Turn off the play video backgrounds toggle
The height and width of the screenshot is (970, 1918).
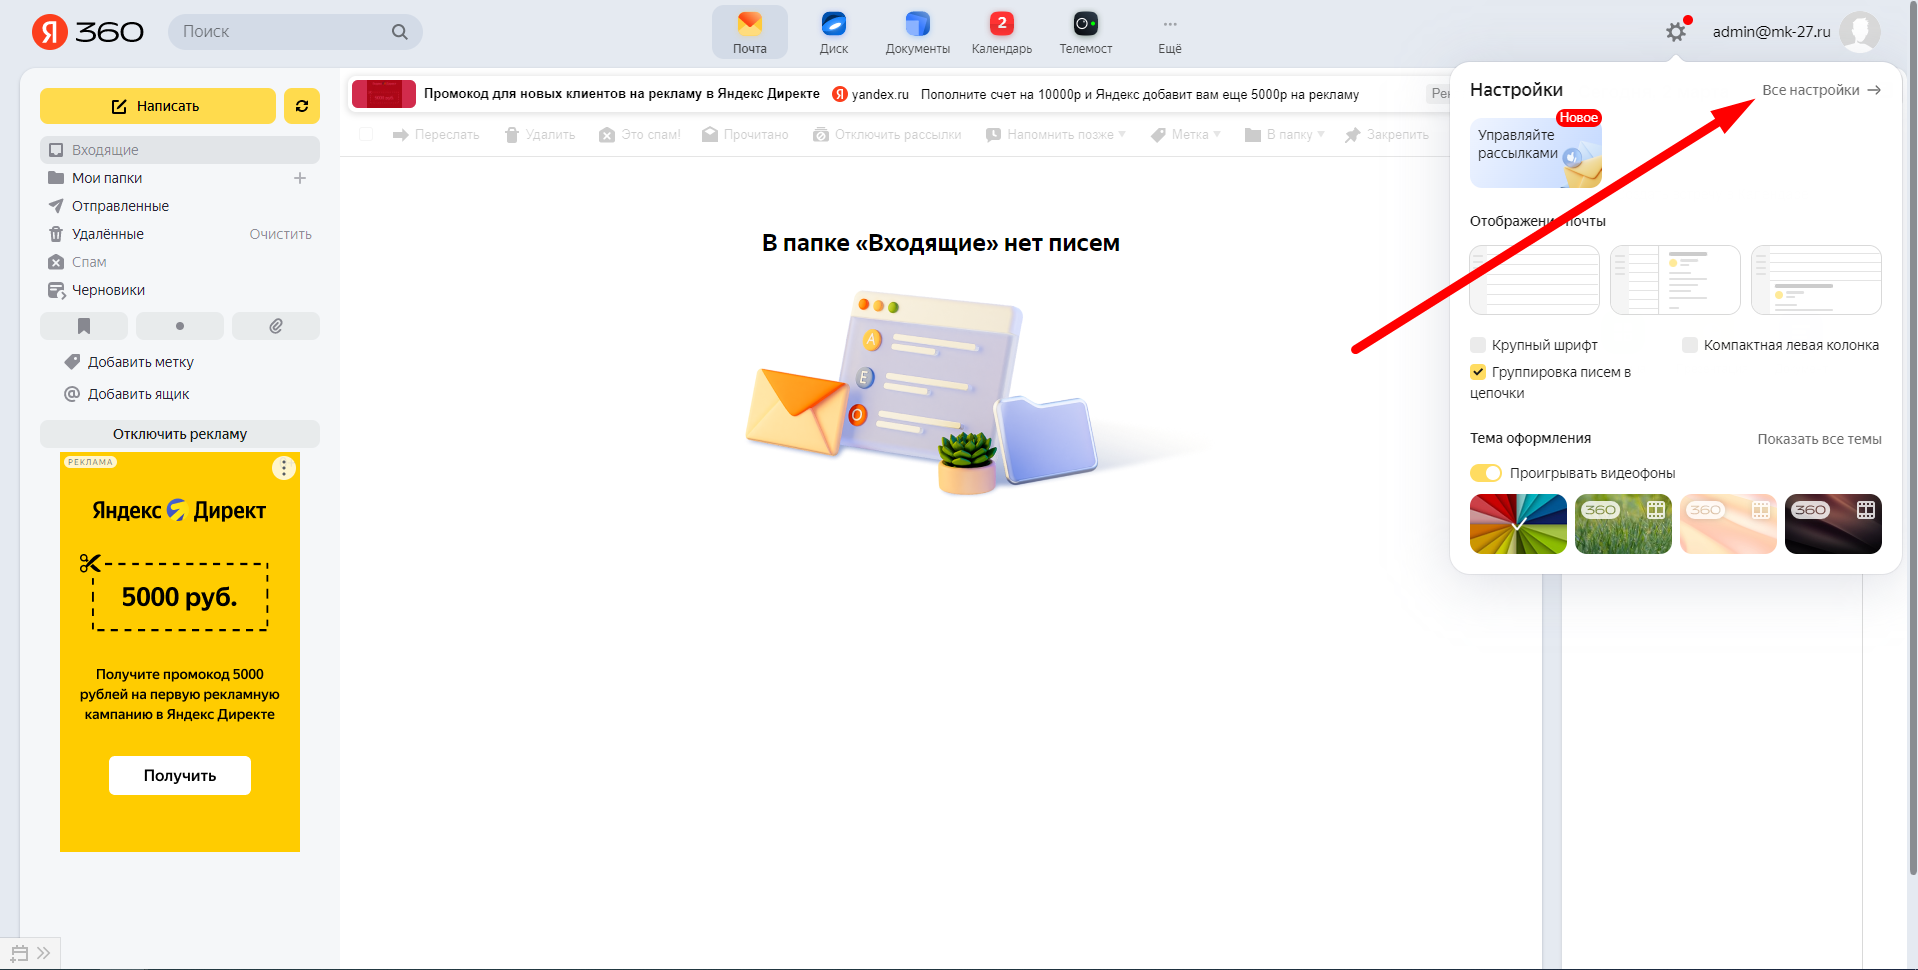(x=1486, y=473)
